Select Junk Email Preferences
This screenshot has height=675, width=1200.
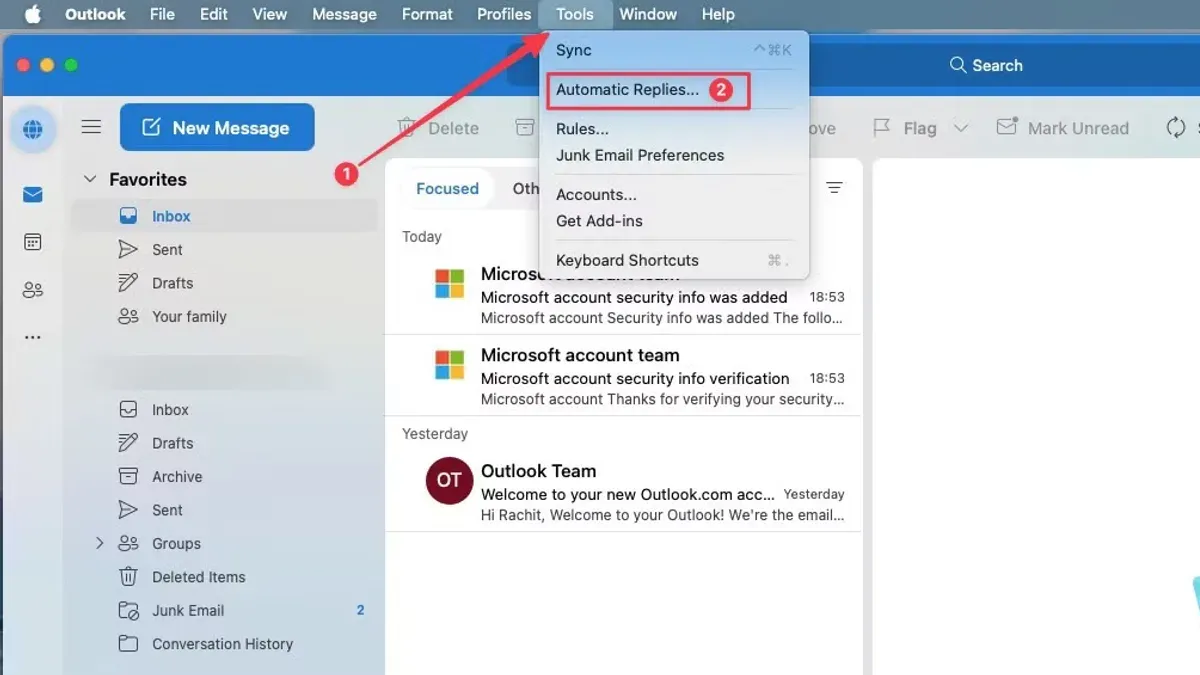point(674,155)
